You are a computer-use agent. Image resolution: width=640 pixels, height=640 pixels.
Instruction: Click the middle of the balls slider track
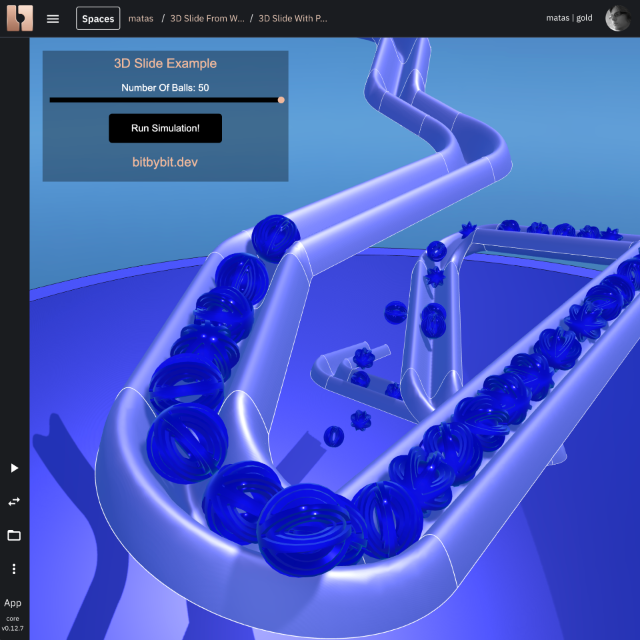(x=165, y=100)
